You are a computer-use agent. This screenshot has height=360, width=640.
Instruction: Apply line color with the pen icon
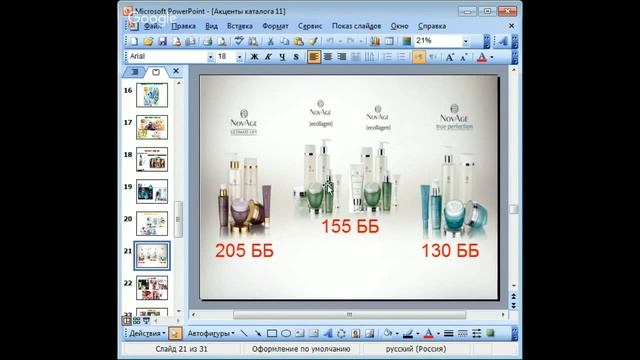408,333
